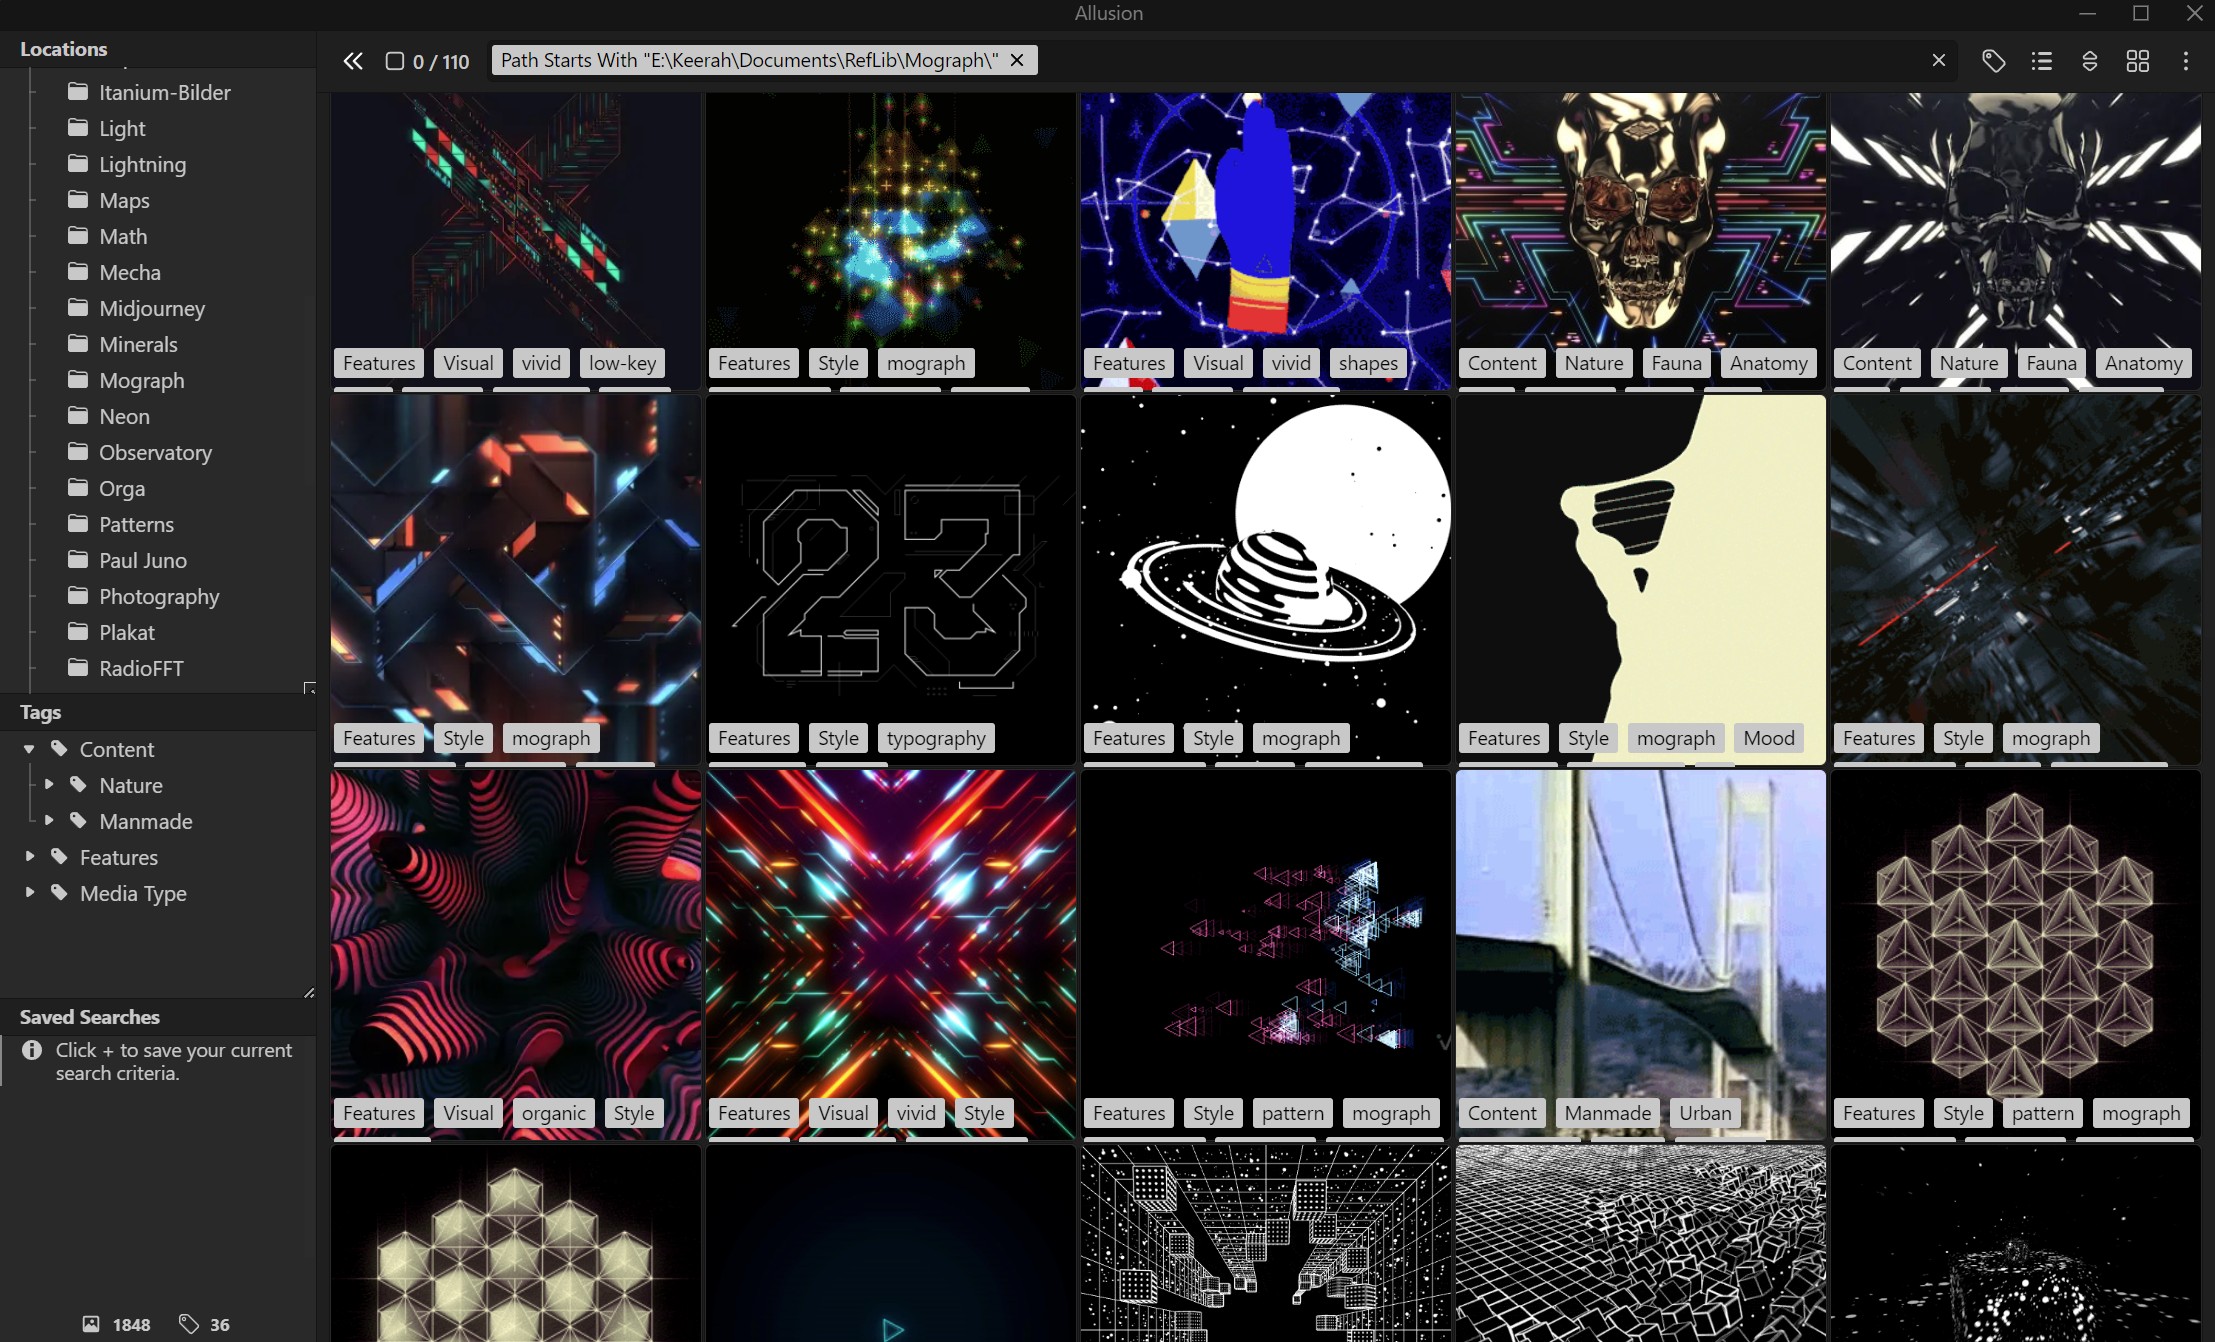Image resolution: width=2215 pixels, height=1342 pixels.
Task: Expand the Features tag
Action: tap(29, 857)
